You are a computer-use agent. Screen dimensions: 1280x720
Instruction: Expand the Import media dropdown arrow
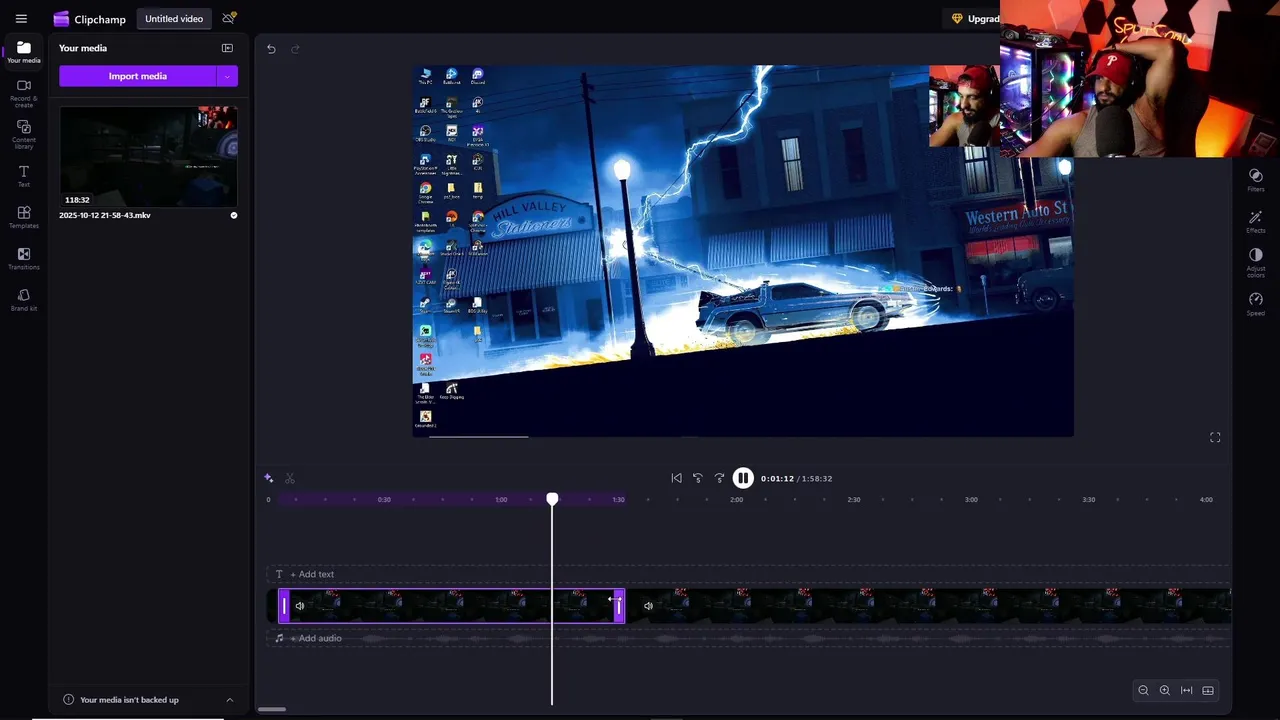pos(227,76)
